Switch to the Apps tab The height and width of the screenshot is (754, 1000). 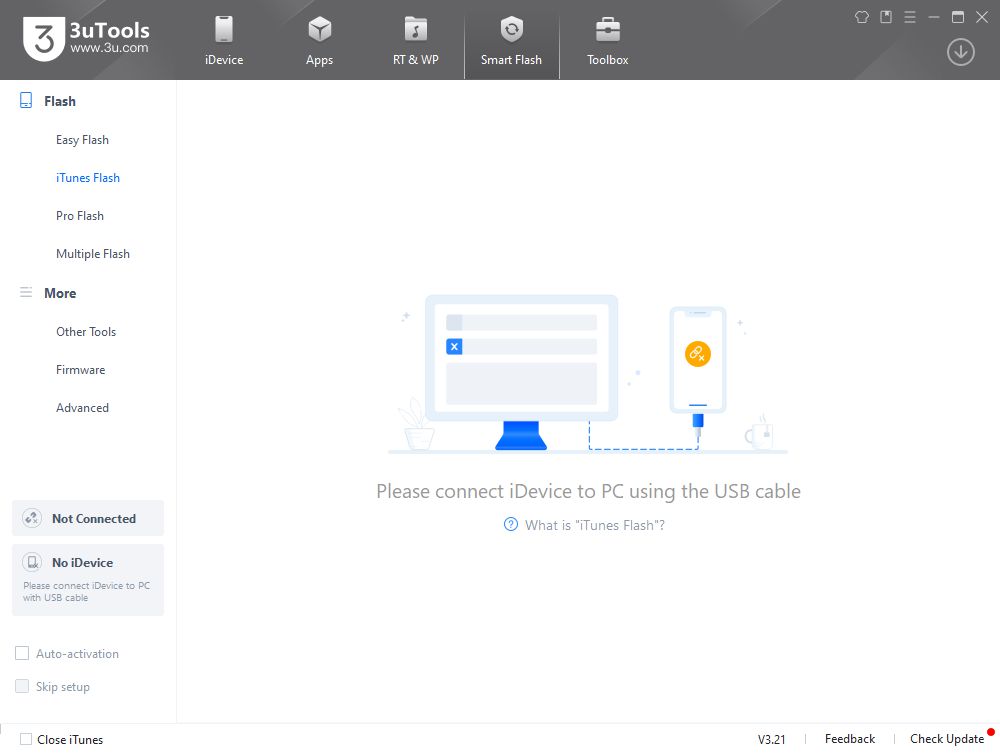(x=320, y=41)
